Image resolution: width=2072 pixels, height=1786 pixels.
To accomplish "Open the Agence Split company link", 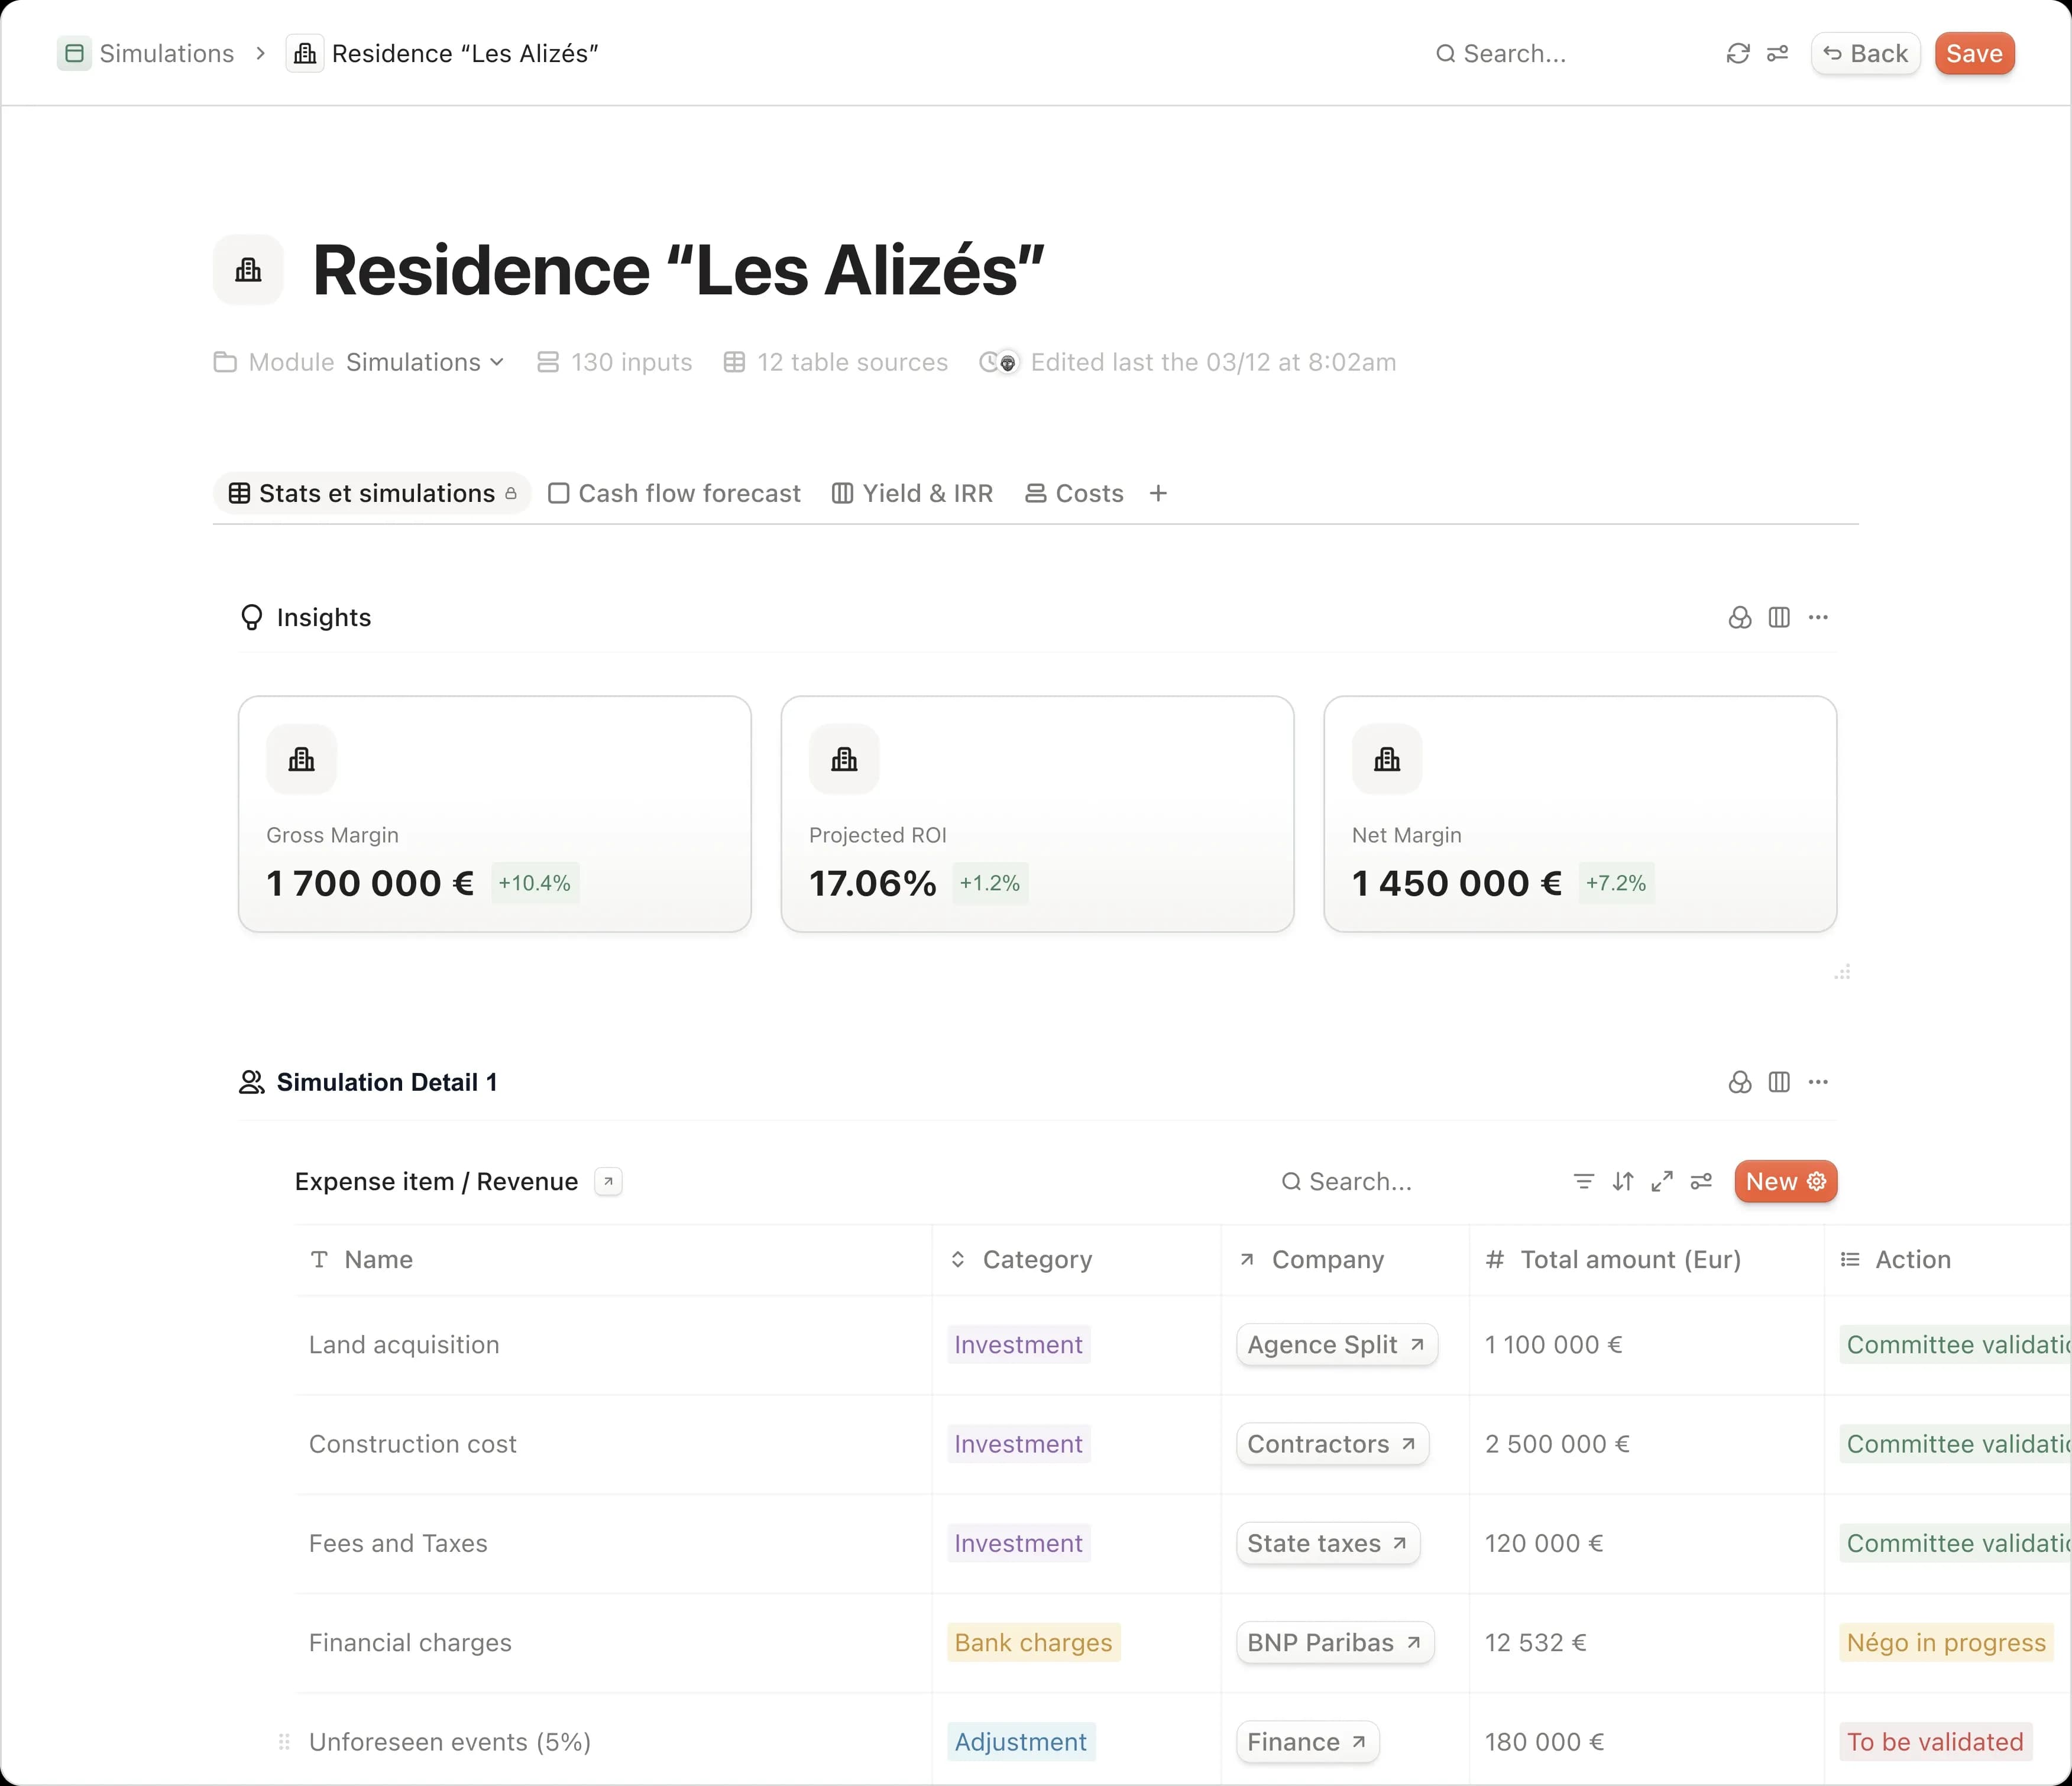I will pyautogui.click(x=1336, y=1344).
